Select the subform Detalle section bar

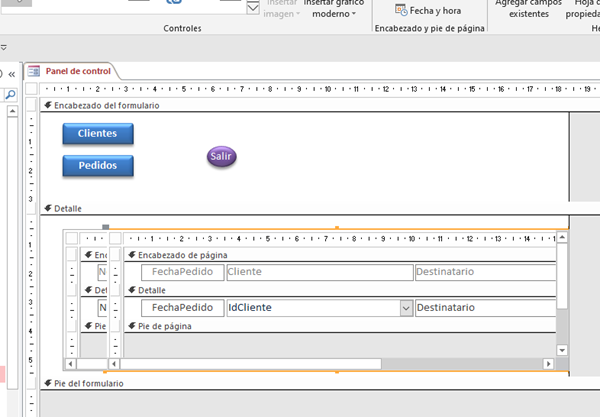[340, 290]
